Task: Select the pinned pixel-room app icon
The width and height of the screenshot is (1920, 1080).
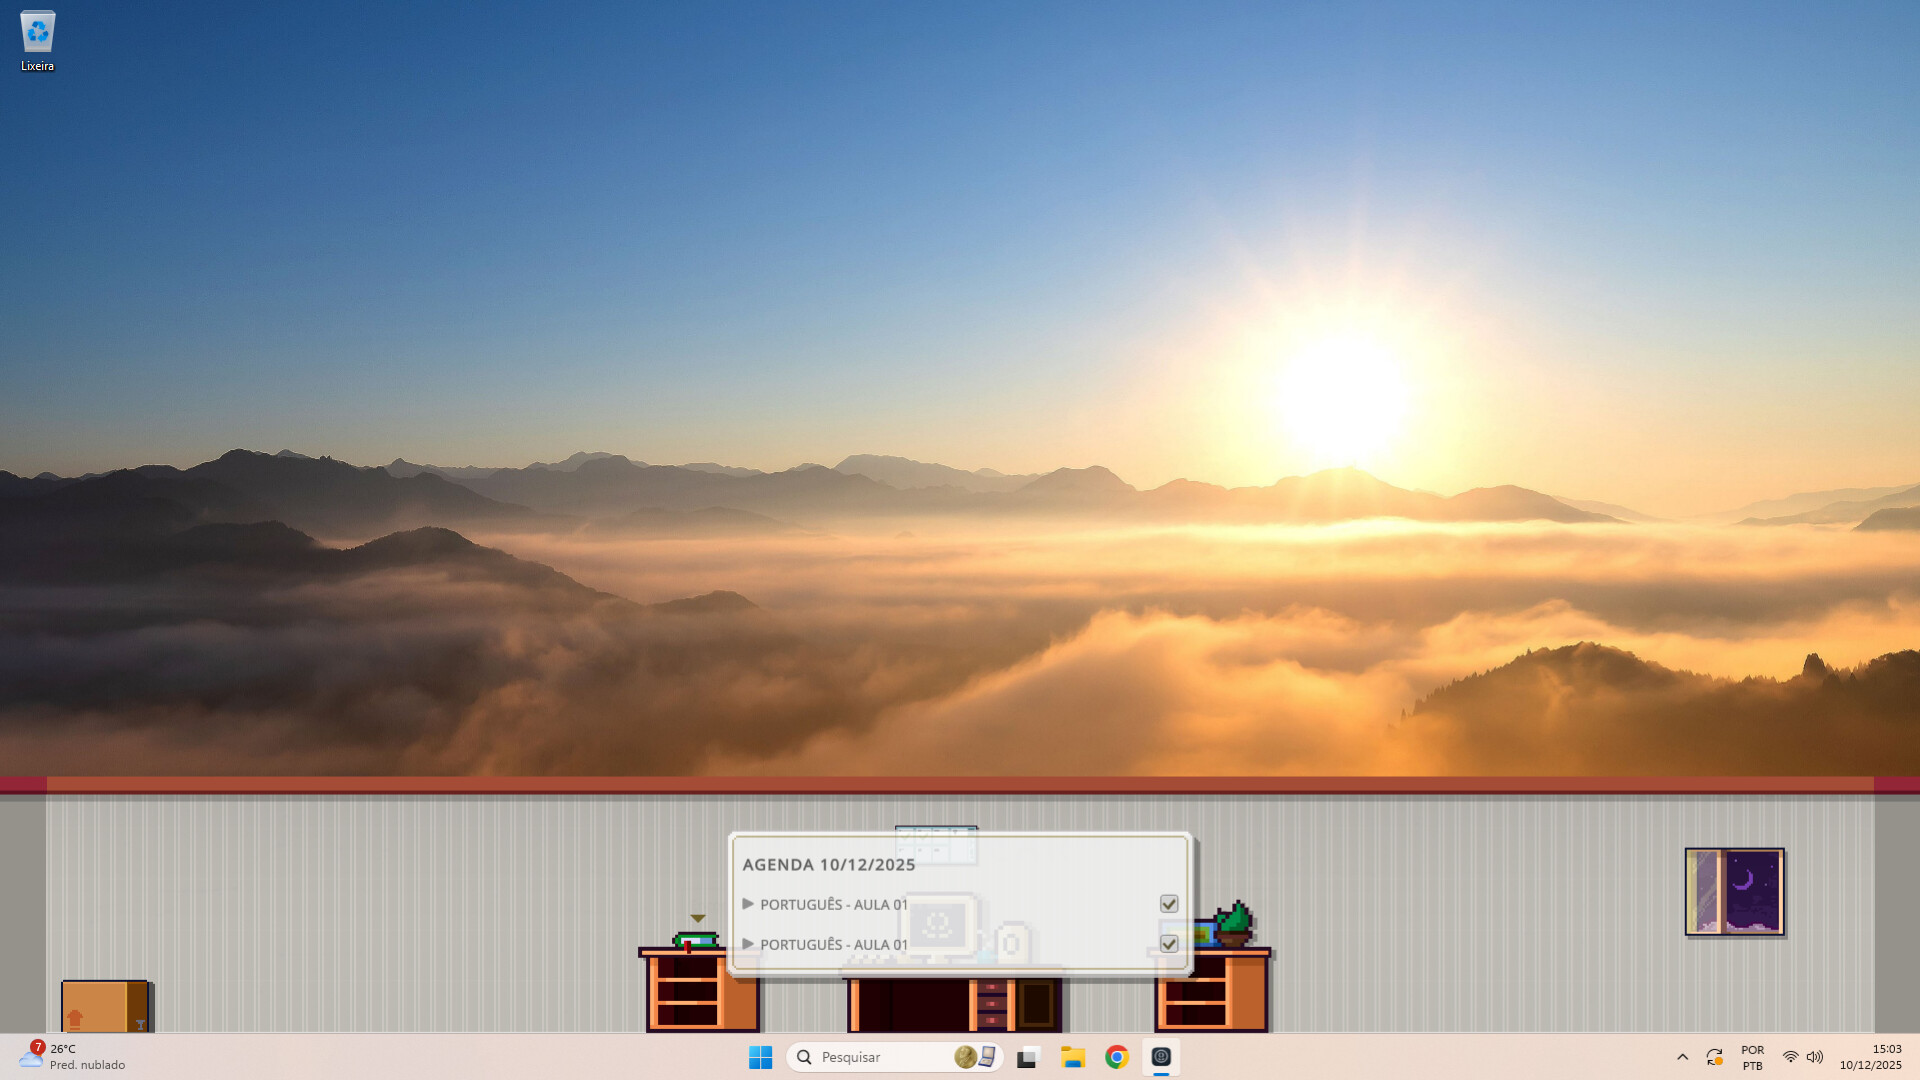Action: (1161, 1057)
